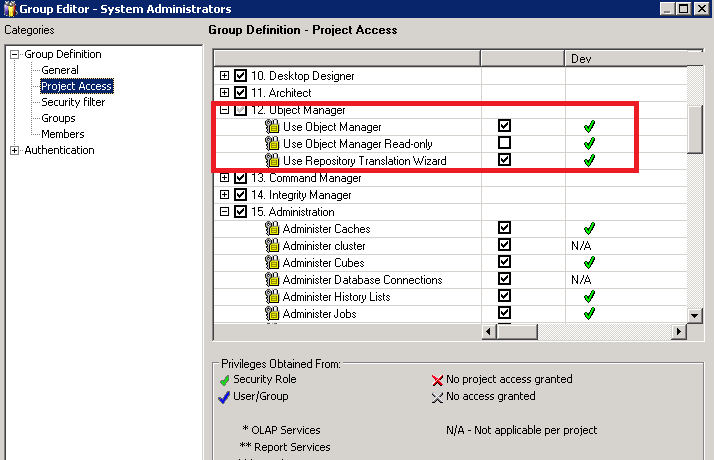Uncheck the Administer Cubes checkbox
714x460 pixels.
(x=504, y=261)
